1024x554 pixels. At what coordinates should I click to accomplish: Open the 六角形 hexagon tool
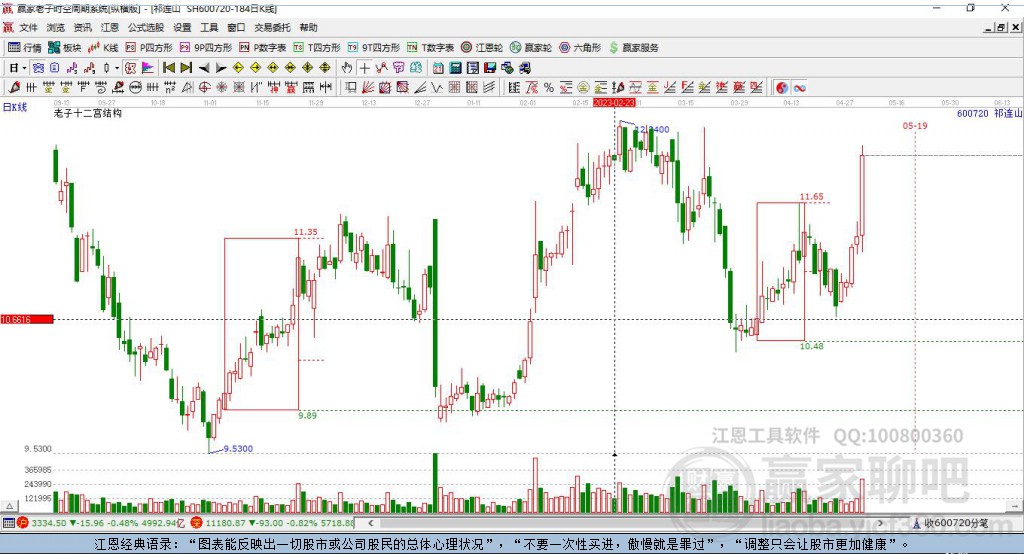(x=580, y=48)
